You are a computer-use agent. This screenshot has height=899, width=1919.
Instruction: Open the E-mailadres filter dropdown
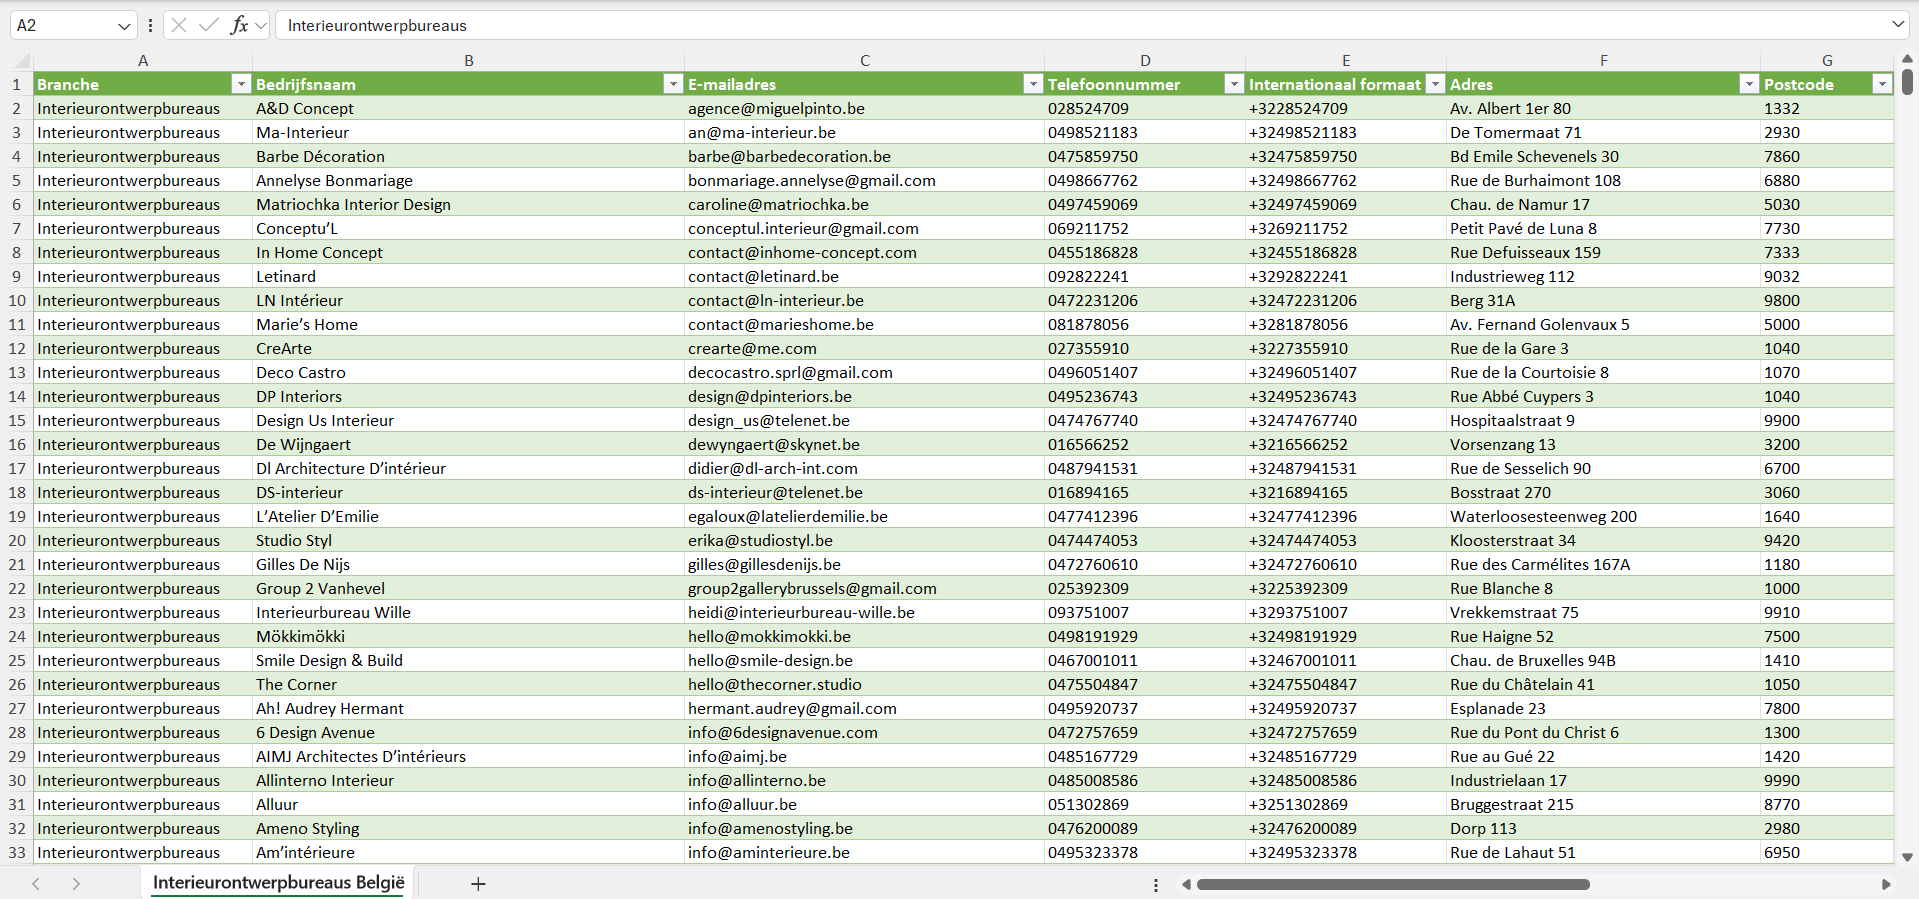1033,84
